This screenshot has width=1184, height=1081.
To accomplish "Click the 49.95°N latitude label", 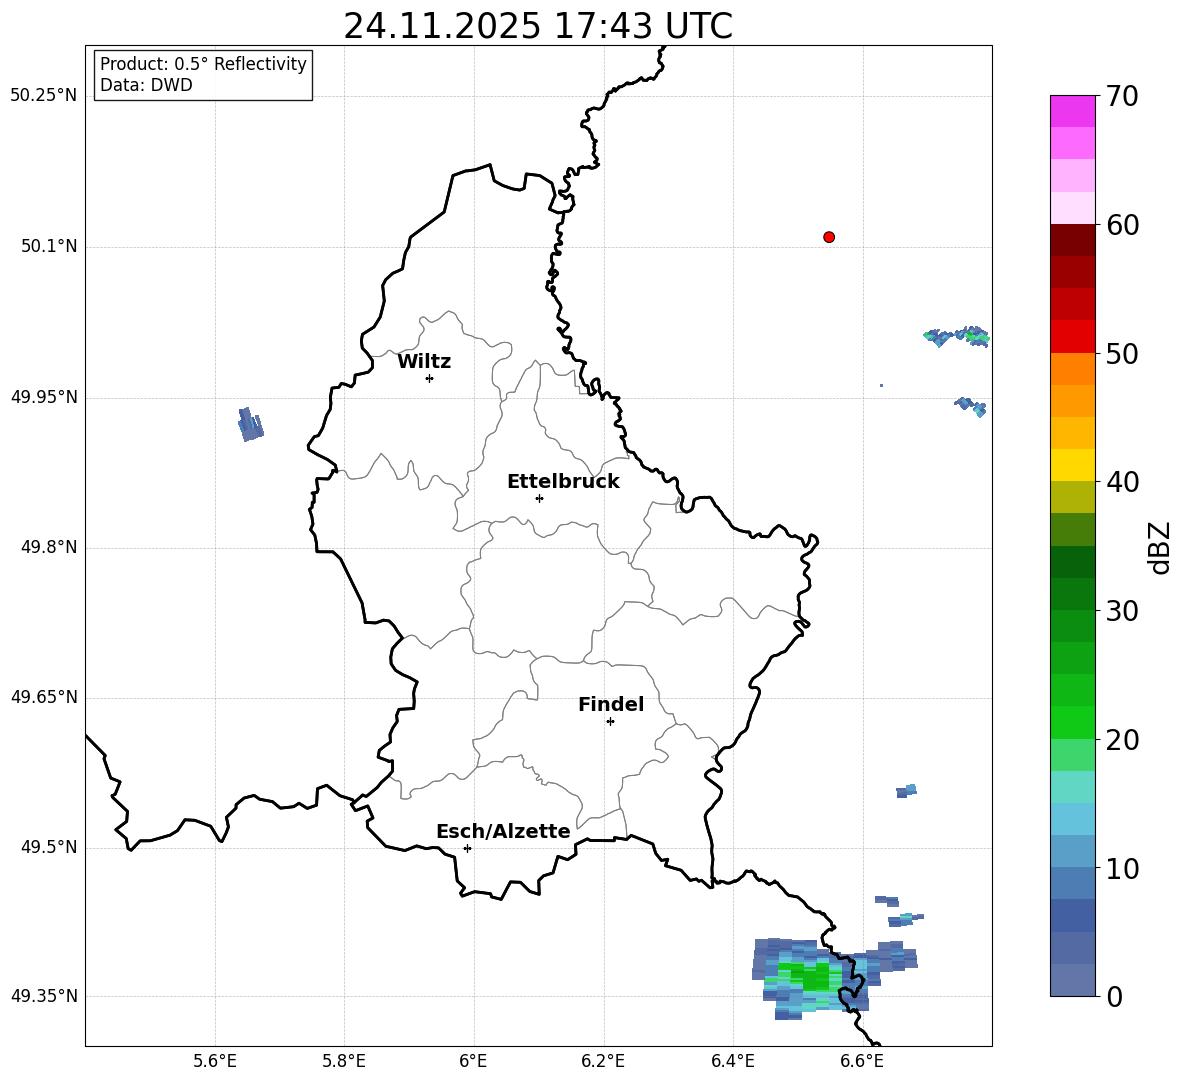I will [x=43, y=396].
